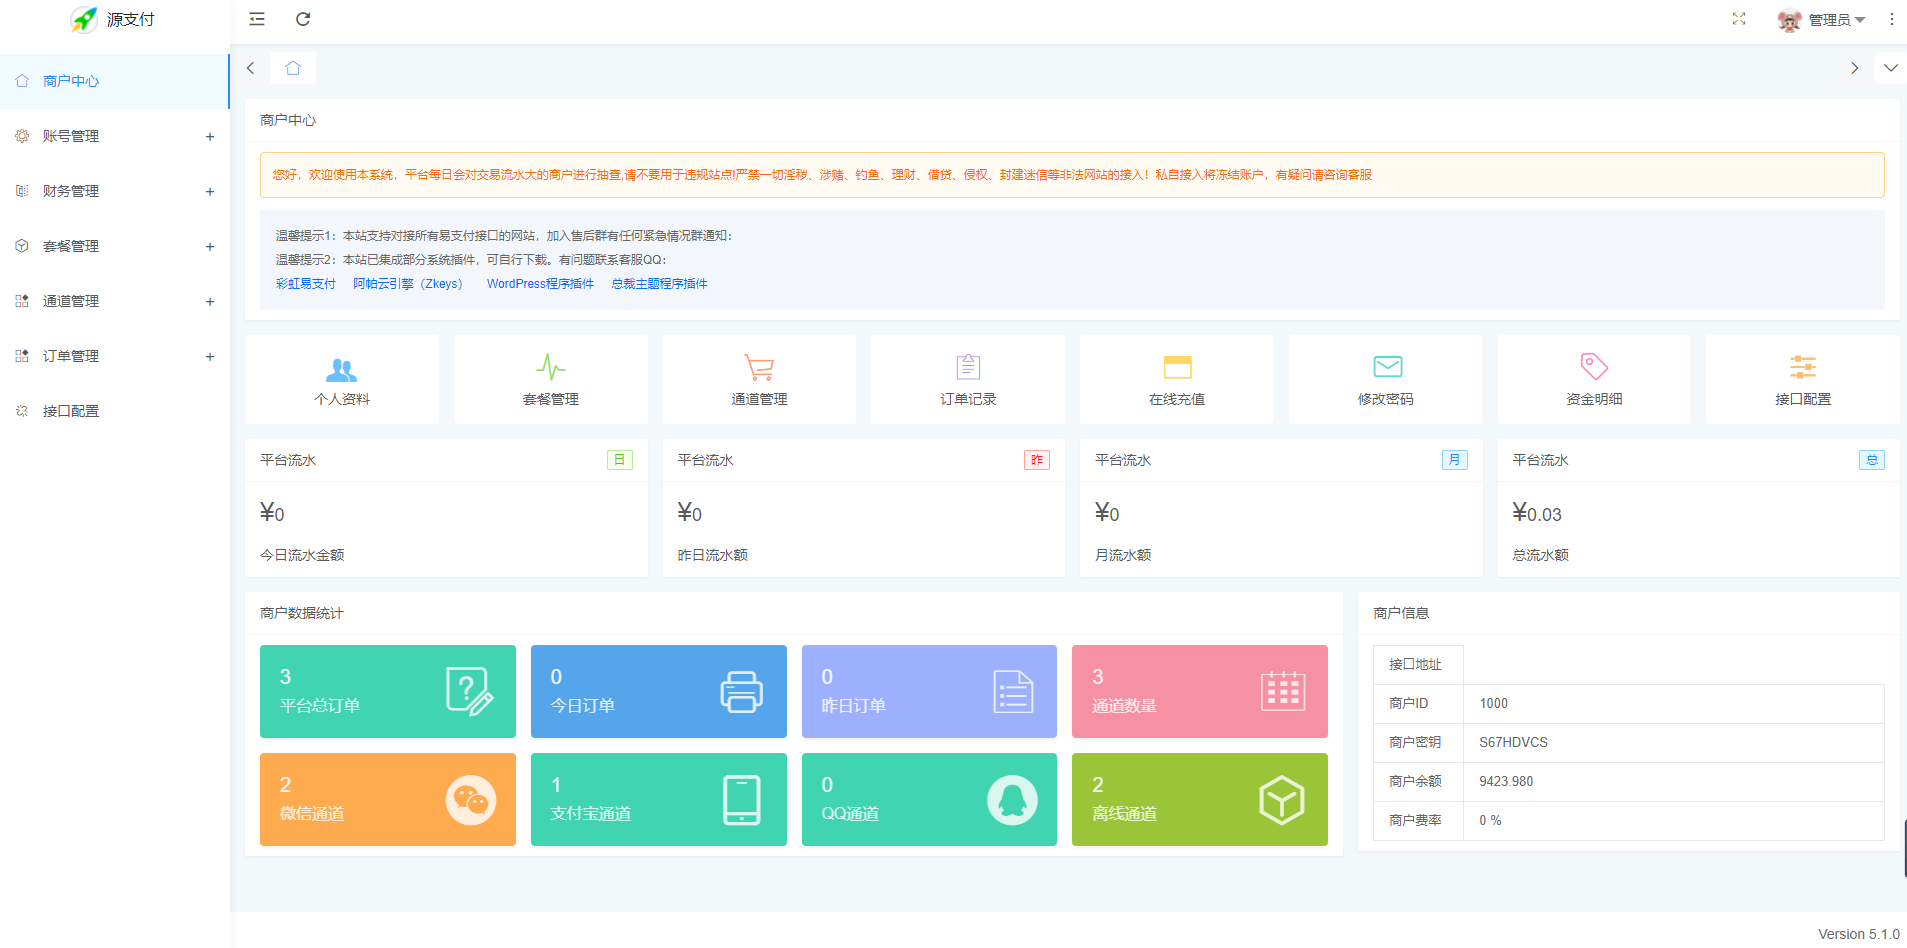This screenshot has height=948, width=1907.
Task: Open the 平台总订单 statistics card
Action: (388, 691)
